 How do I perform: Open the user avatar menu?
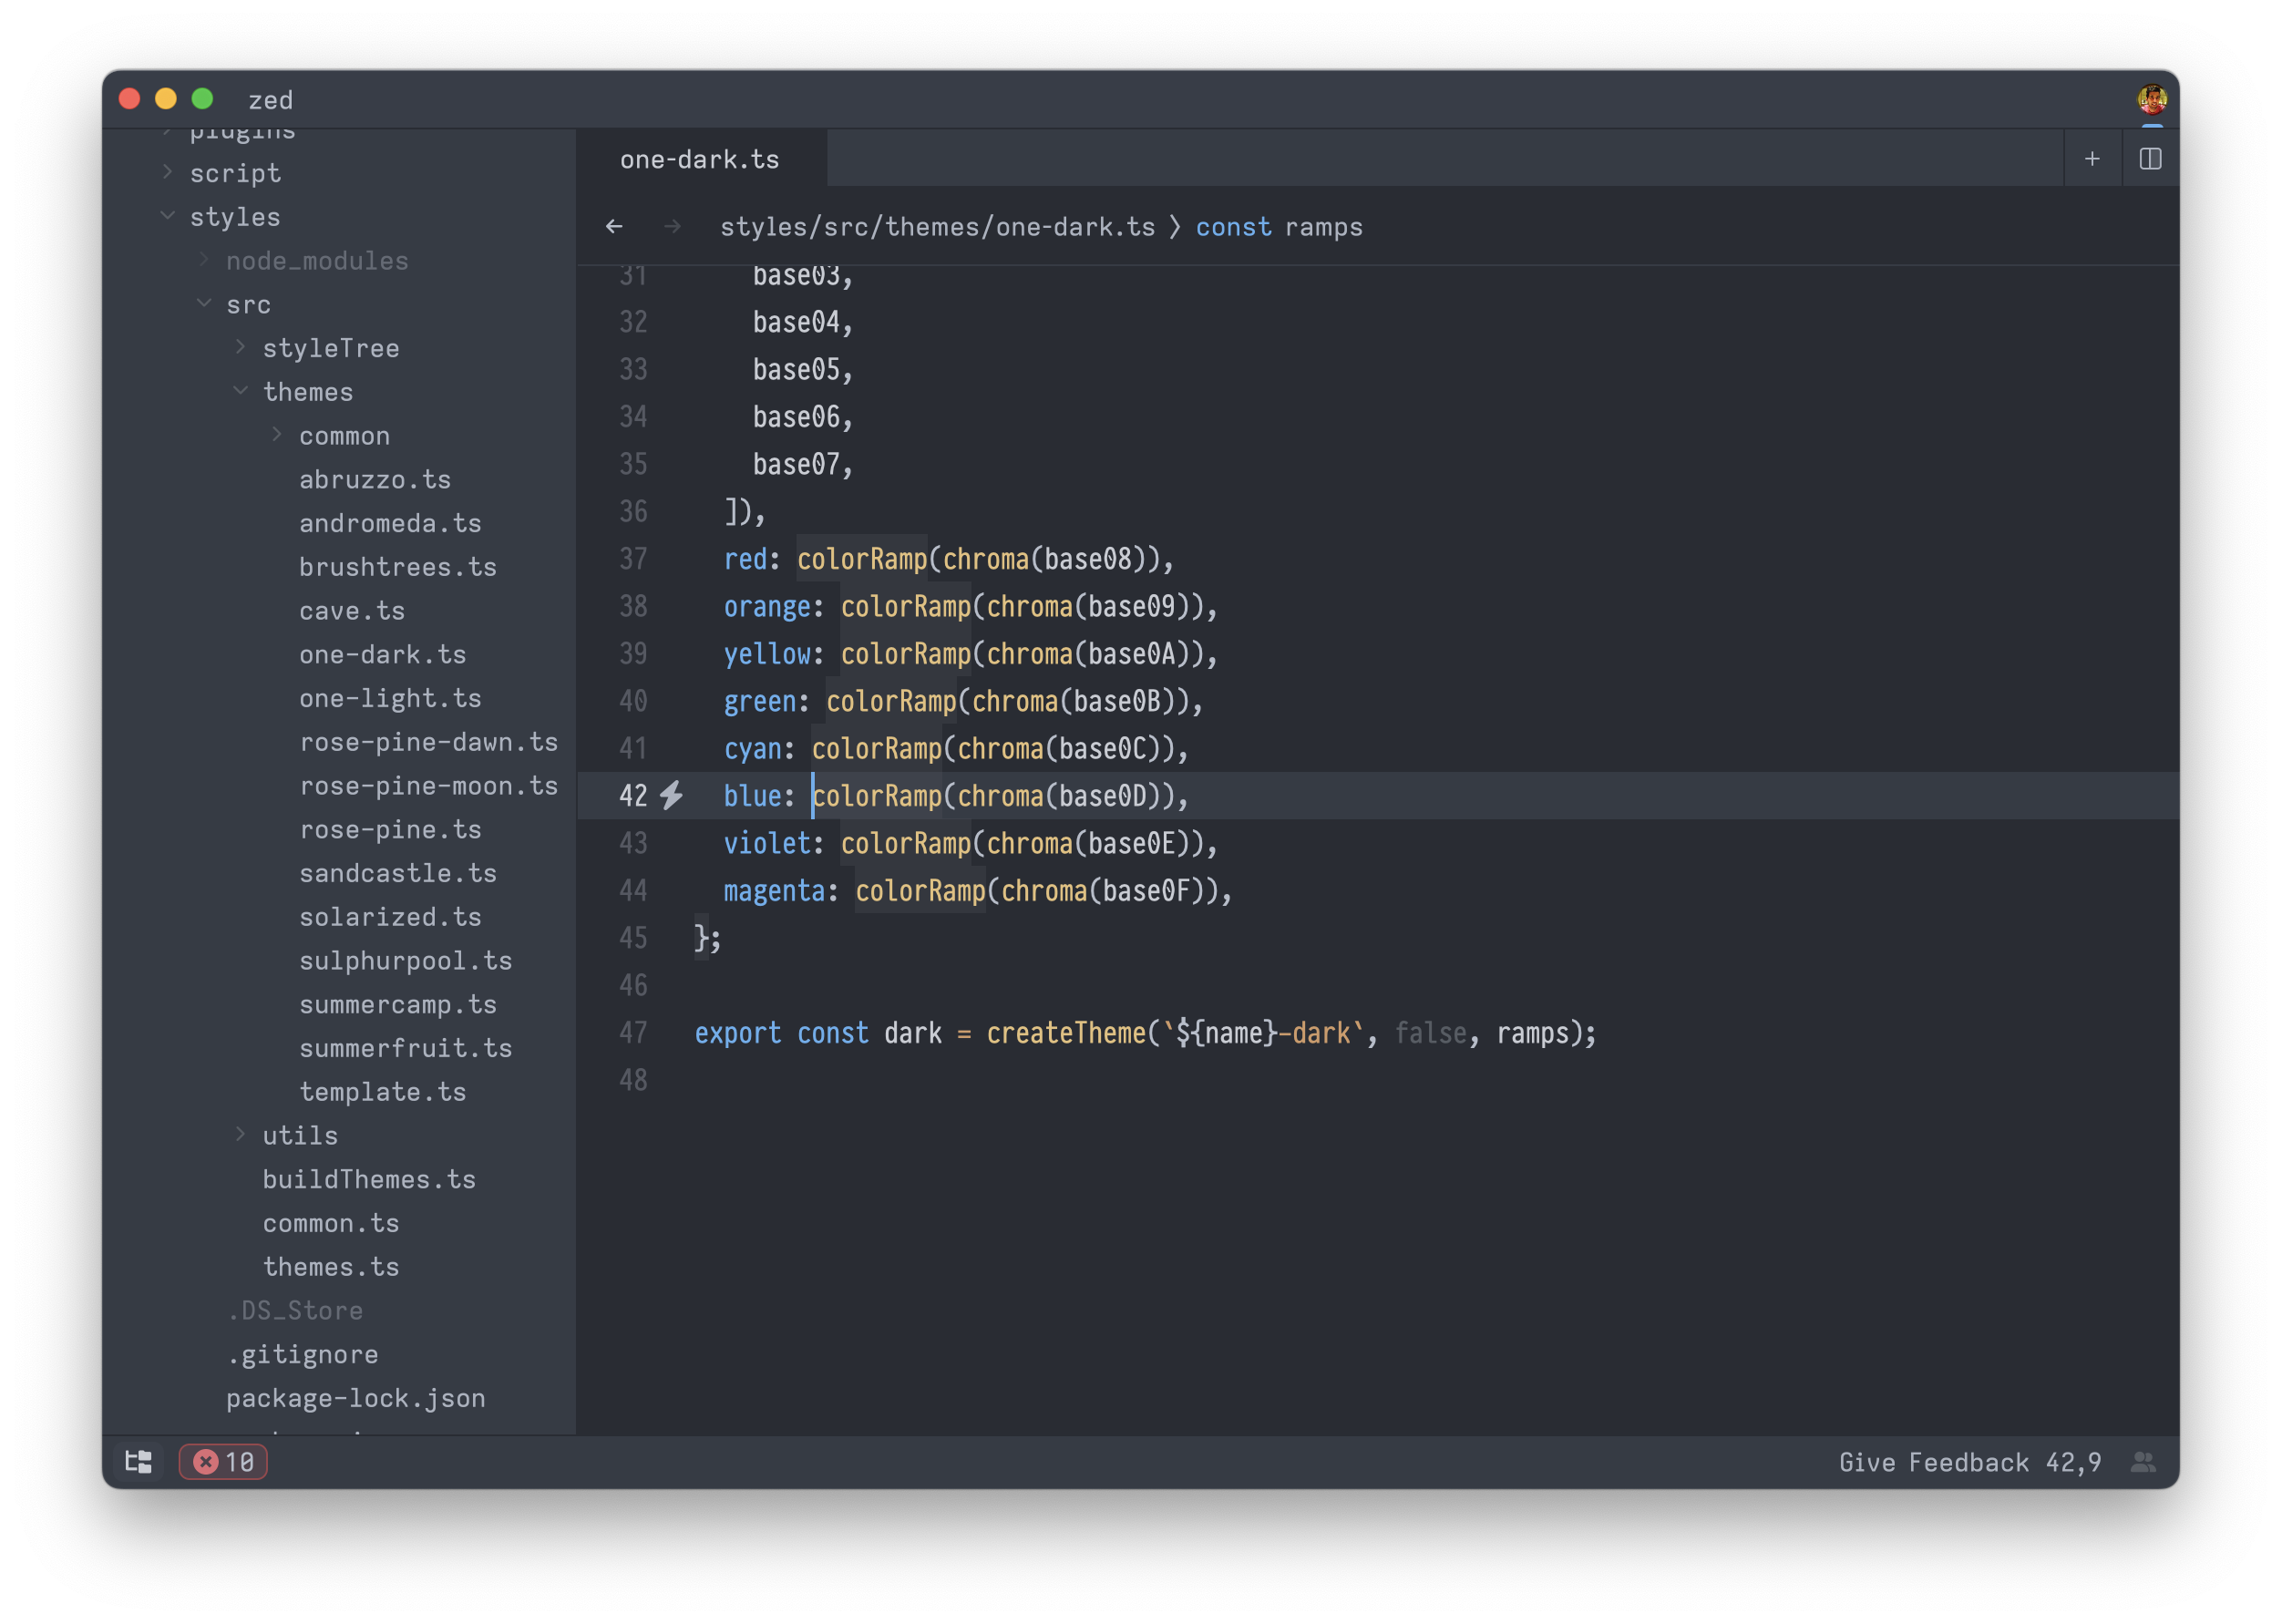point(2151,99)
